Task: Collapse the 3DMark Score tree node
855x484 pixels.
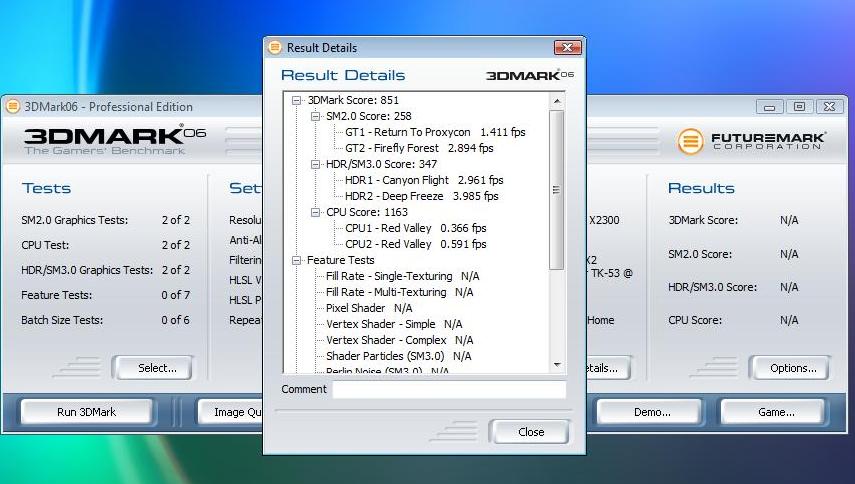Action: (297, 100)
